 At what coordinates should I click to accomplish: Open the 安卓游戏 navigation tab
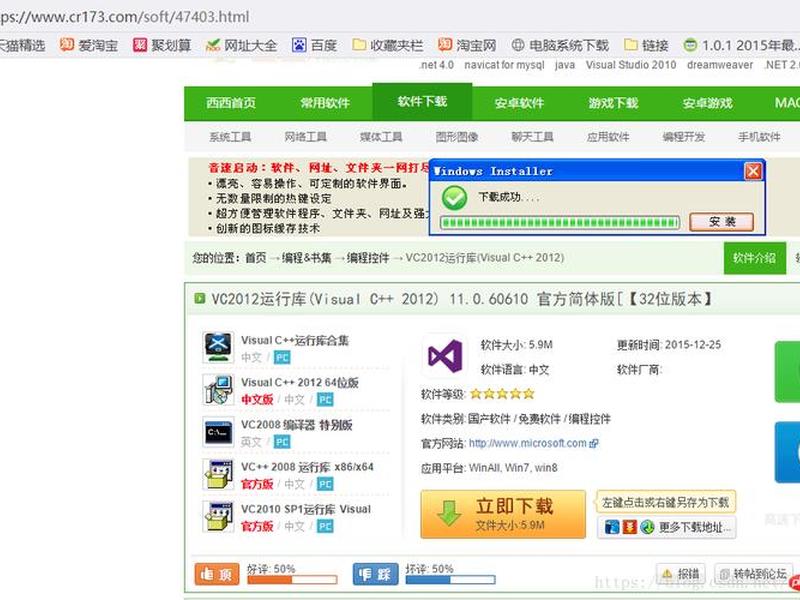point(708,103)
